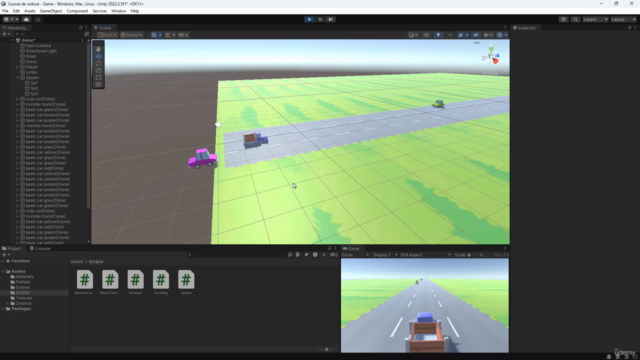Toggle hidden objects visibility in Scene
Image resolution: width=640 pixels, height=360 pixels.
(476, 35)
